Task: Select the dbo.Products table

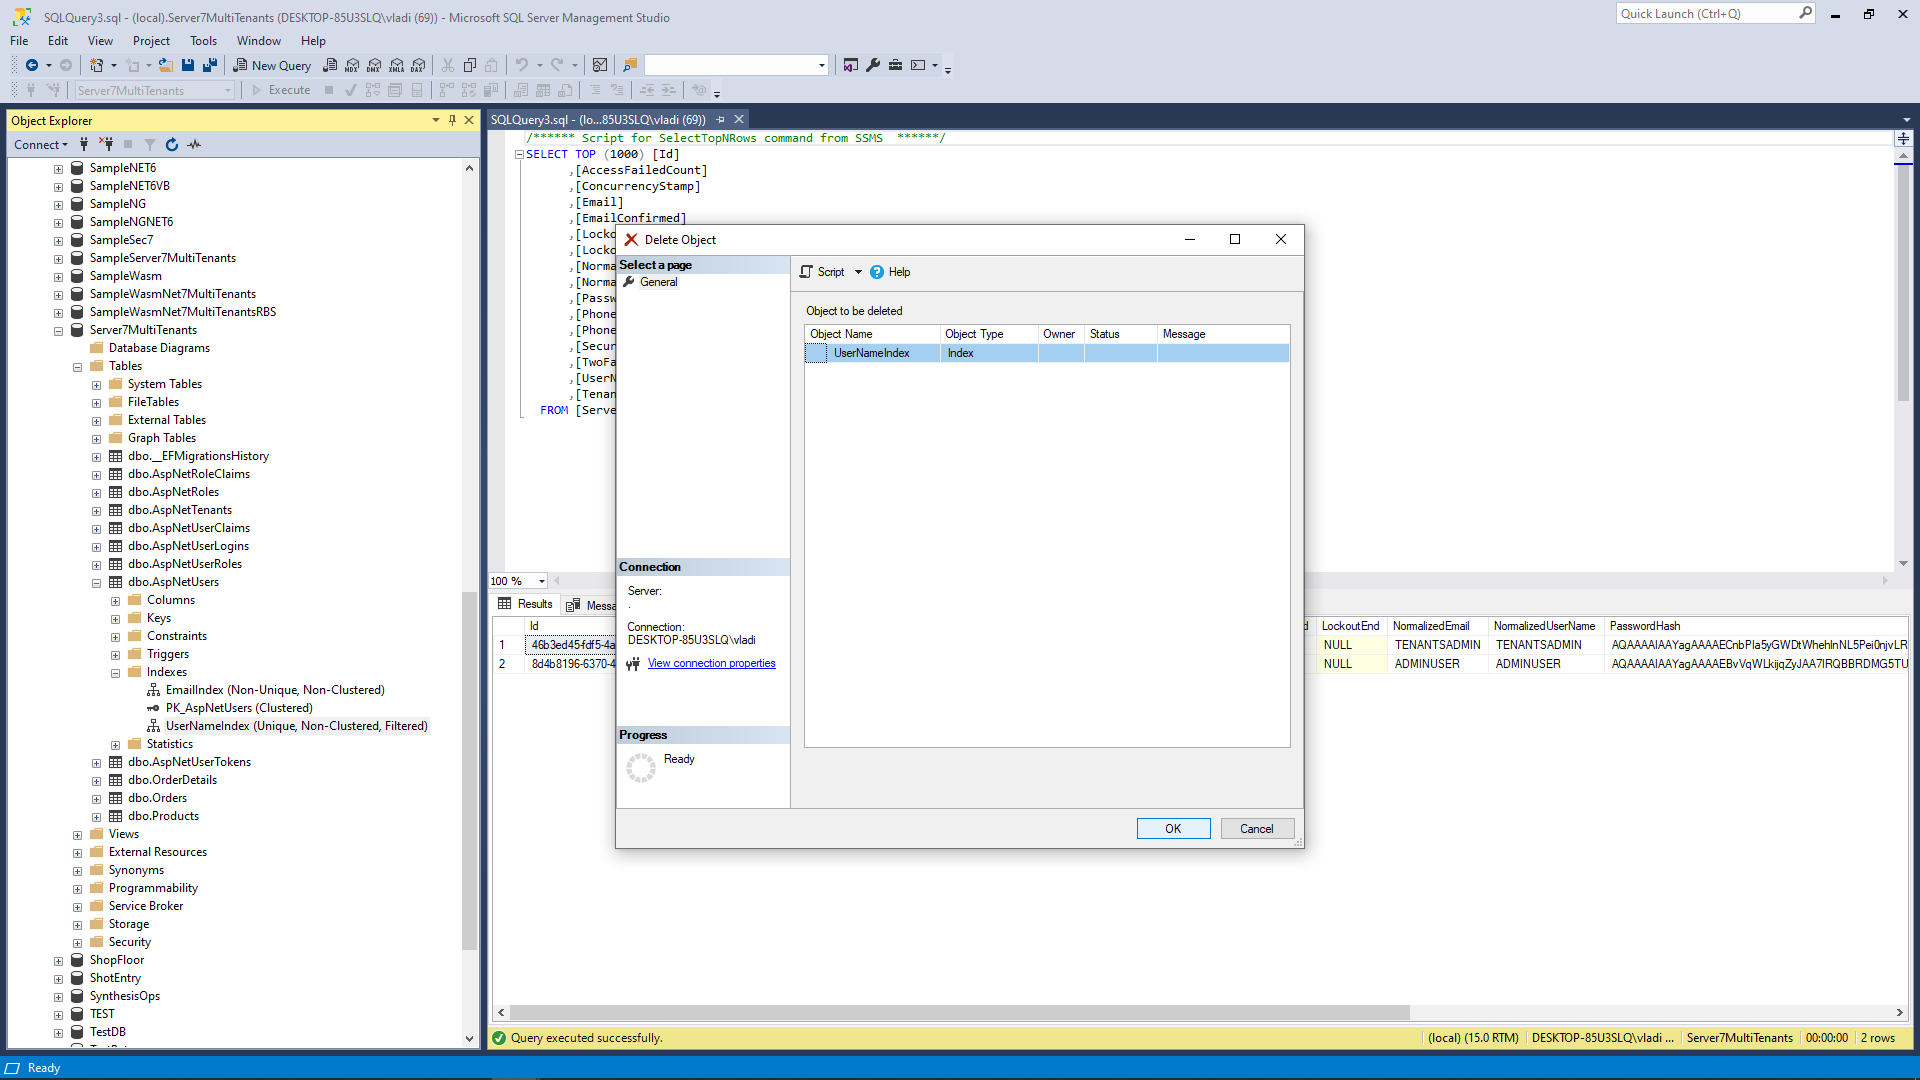Action: point(163,816)
